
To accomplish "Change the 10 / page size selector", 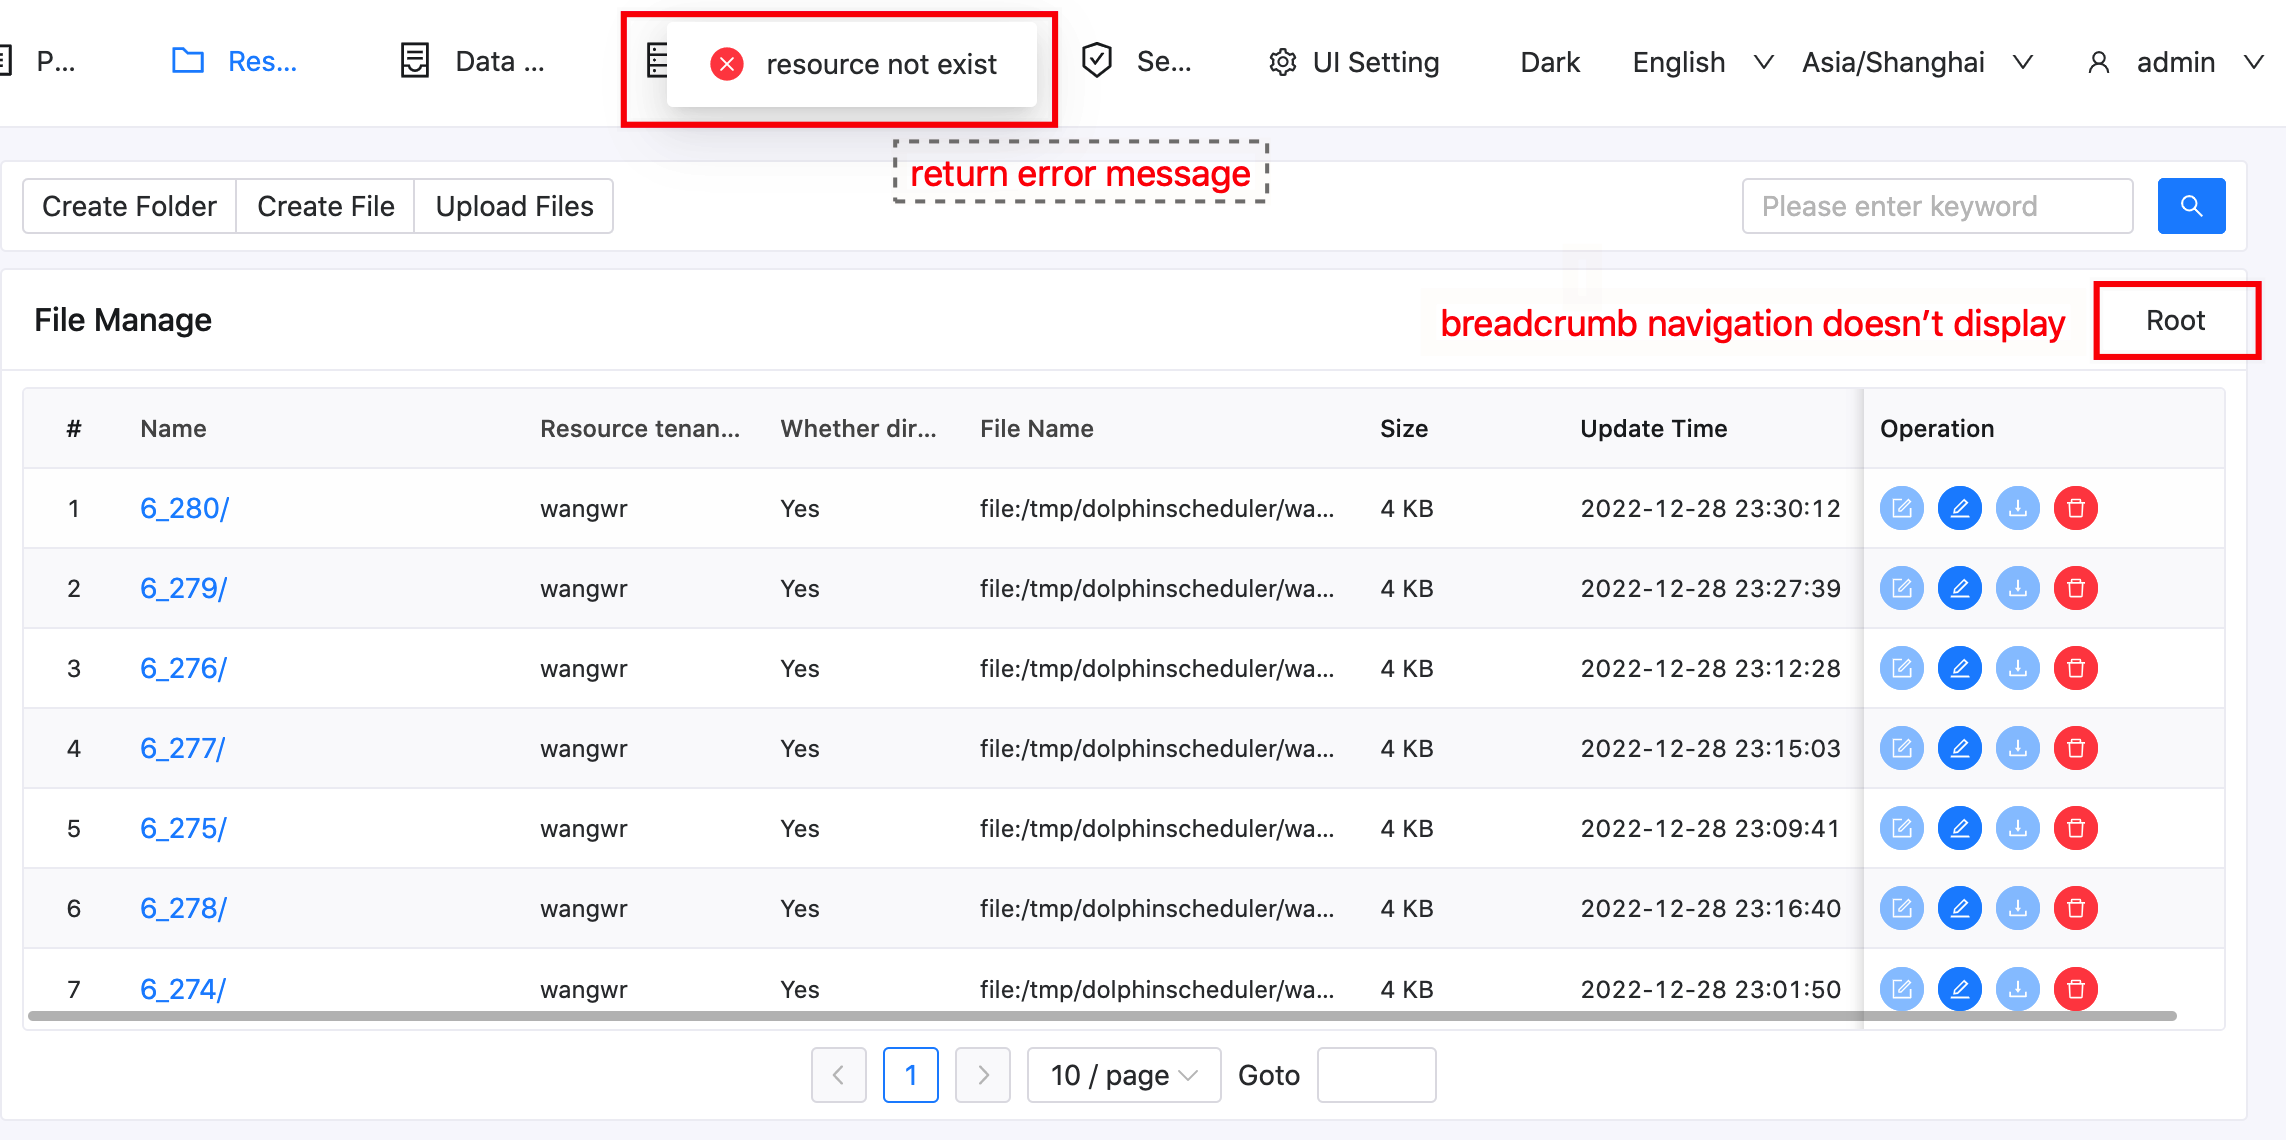I will pos(1123,1075).
